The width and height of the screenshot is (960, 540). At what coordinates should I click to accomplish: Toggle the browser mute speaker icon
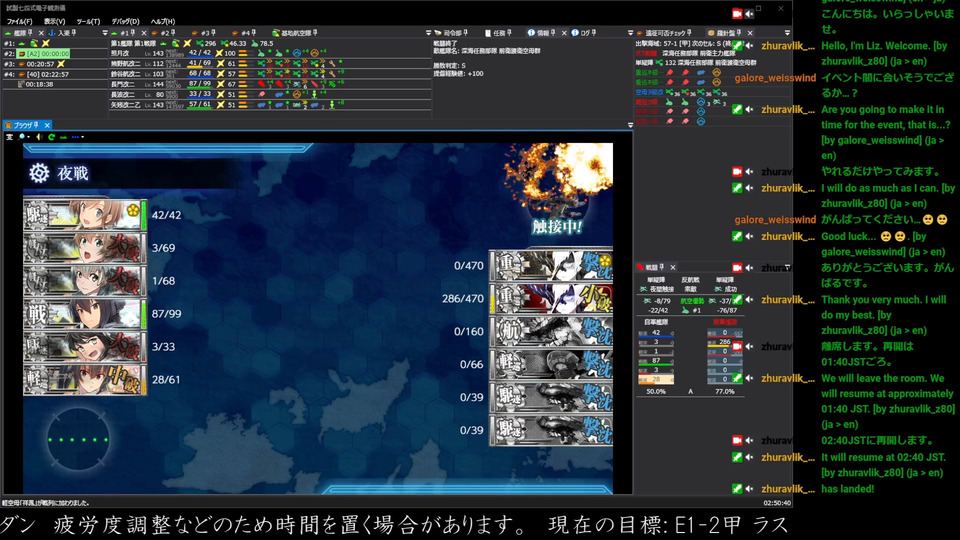point(39,137)
